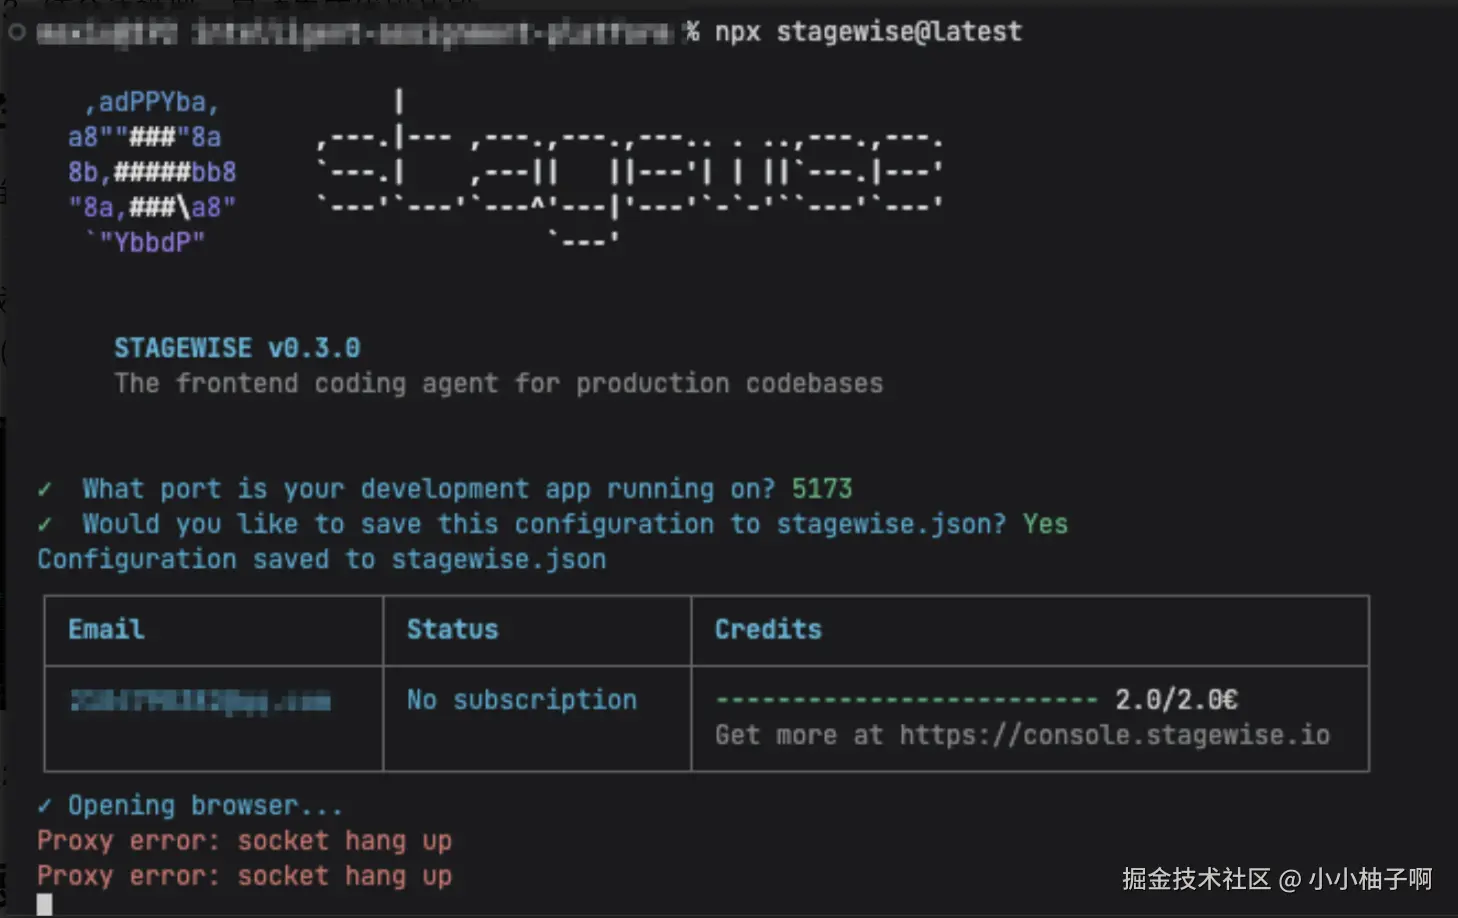The image size is (1458, 918).
Task: Click the checkmark next to Opening browser
Action: pos(45,806)
